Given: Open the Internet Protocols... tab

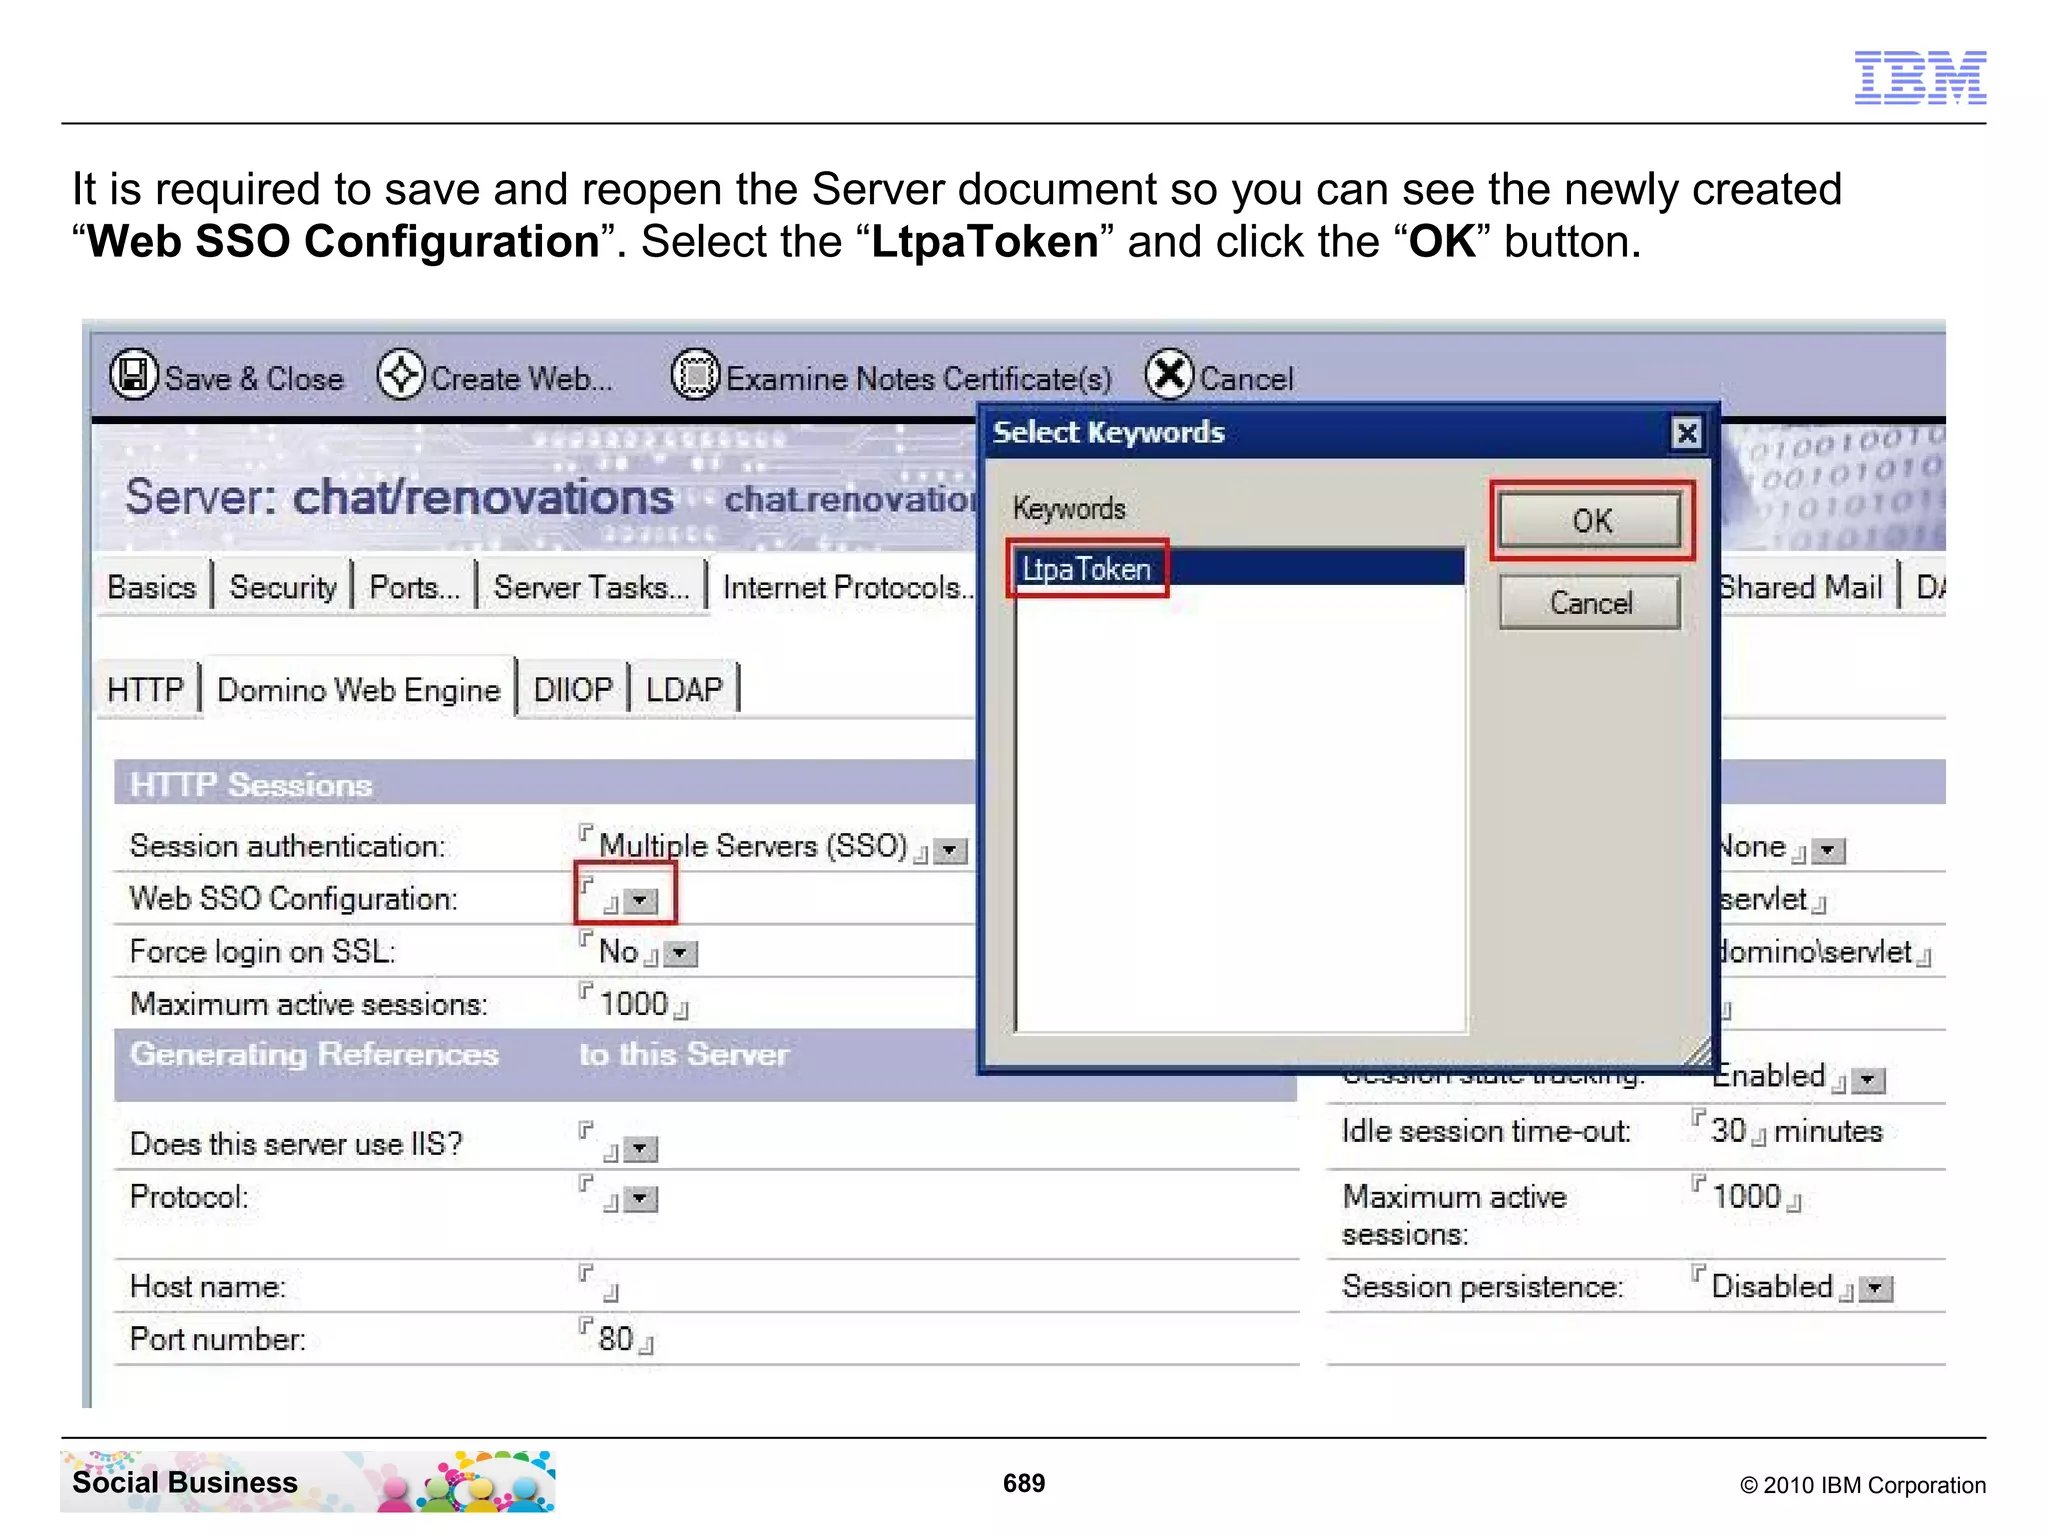Looking at the screenshot, I should pos(848,587).
